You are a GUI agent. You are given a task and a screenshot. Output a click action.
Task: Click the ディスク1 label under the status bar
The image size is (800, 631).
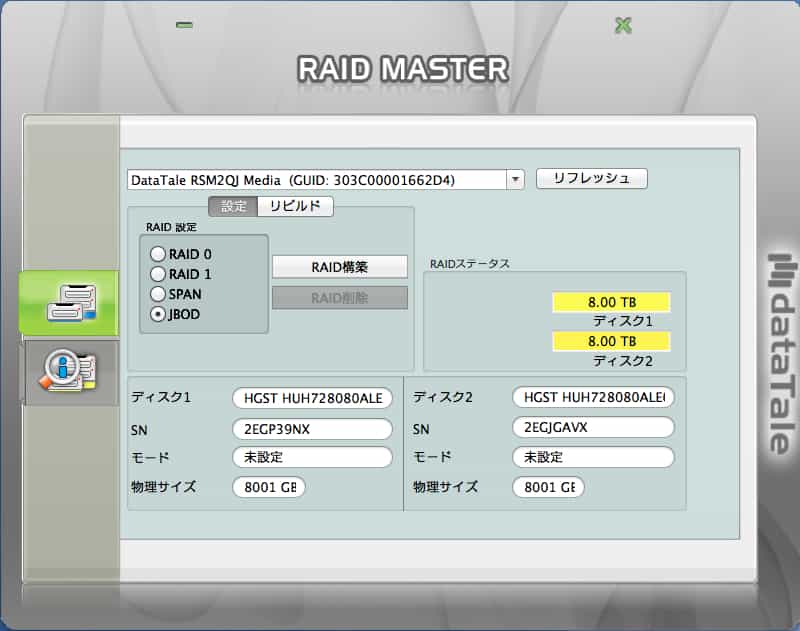tap(622, 321)
